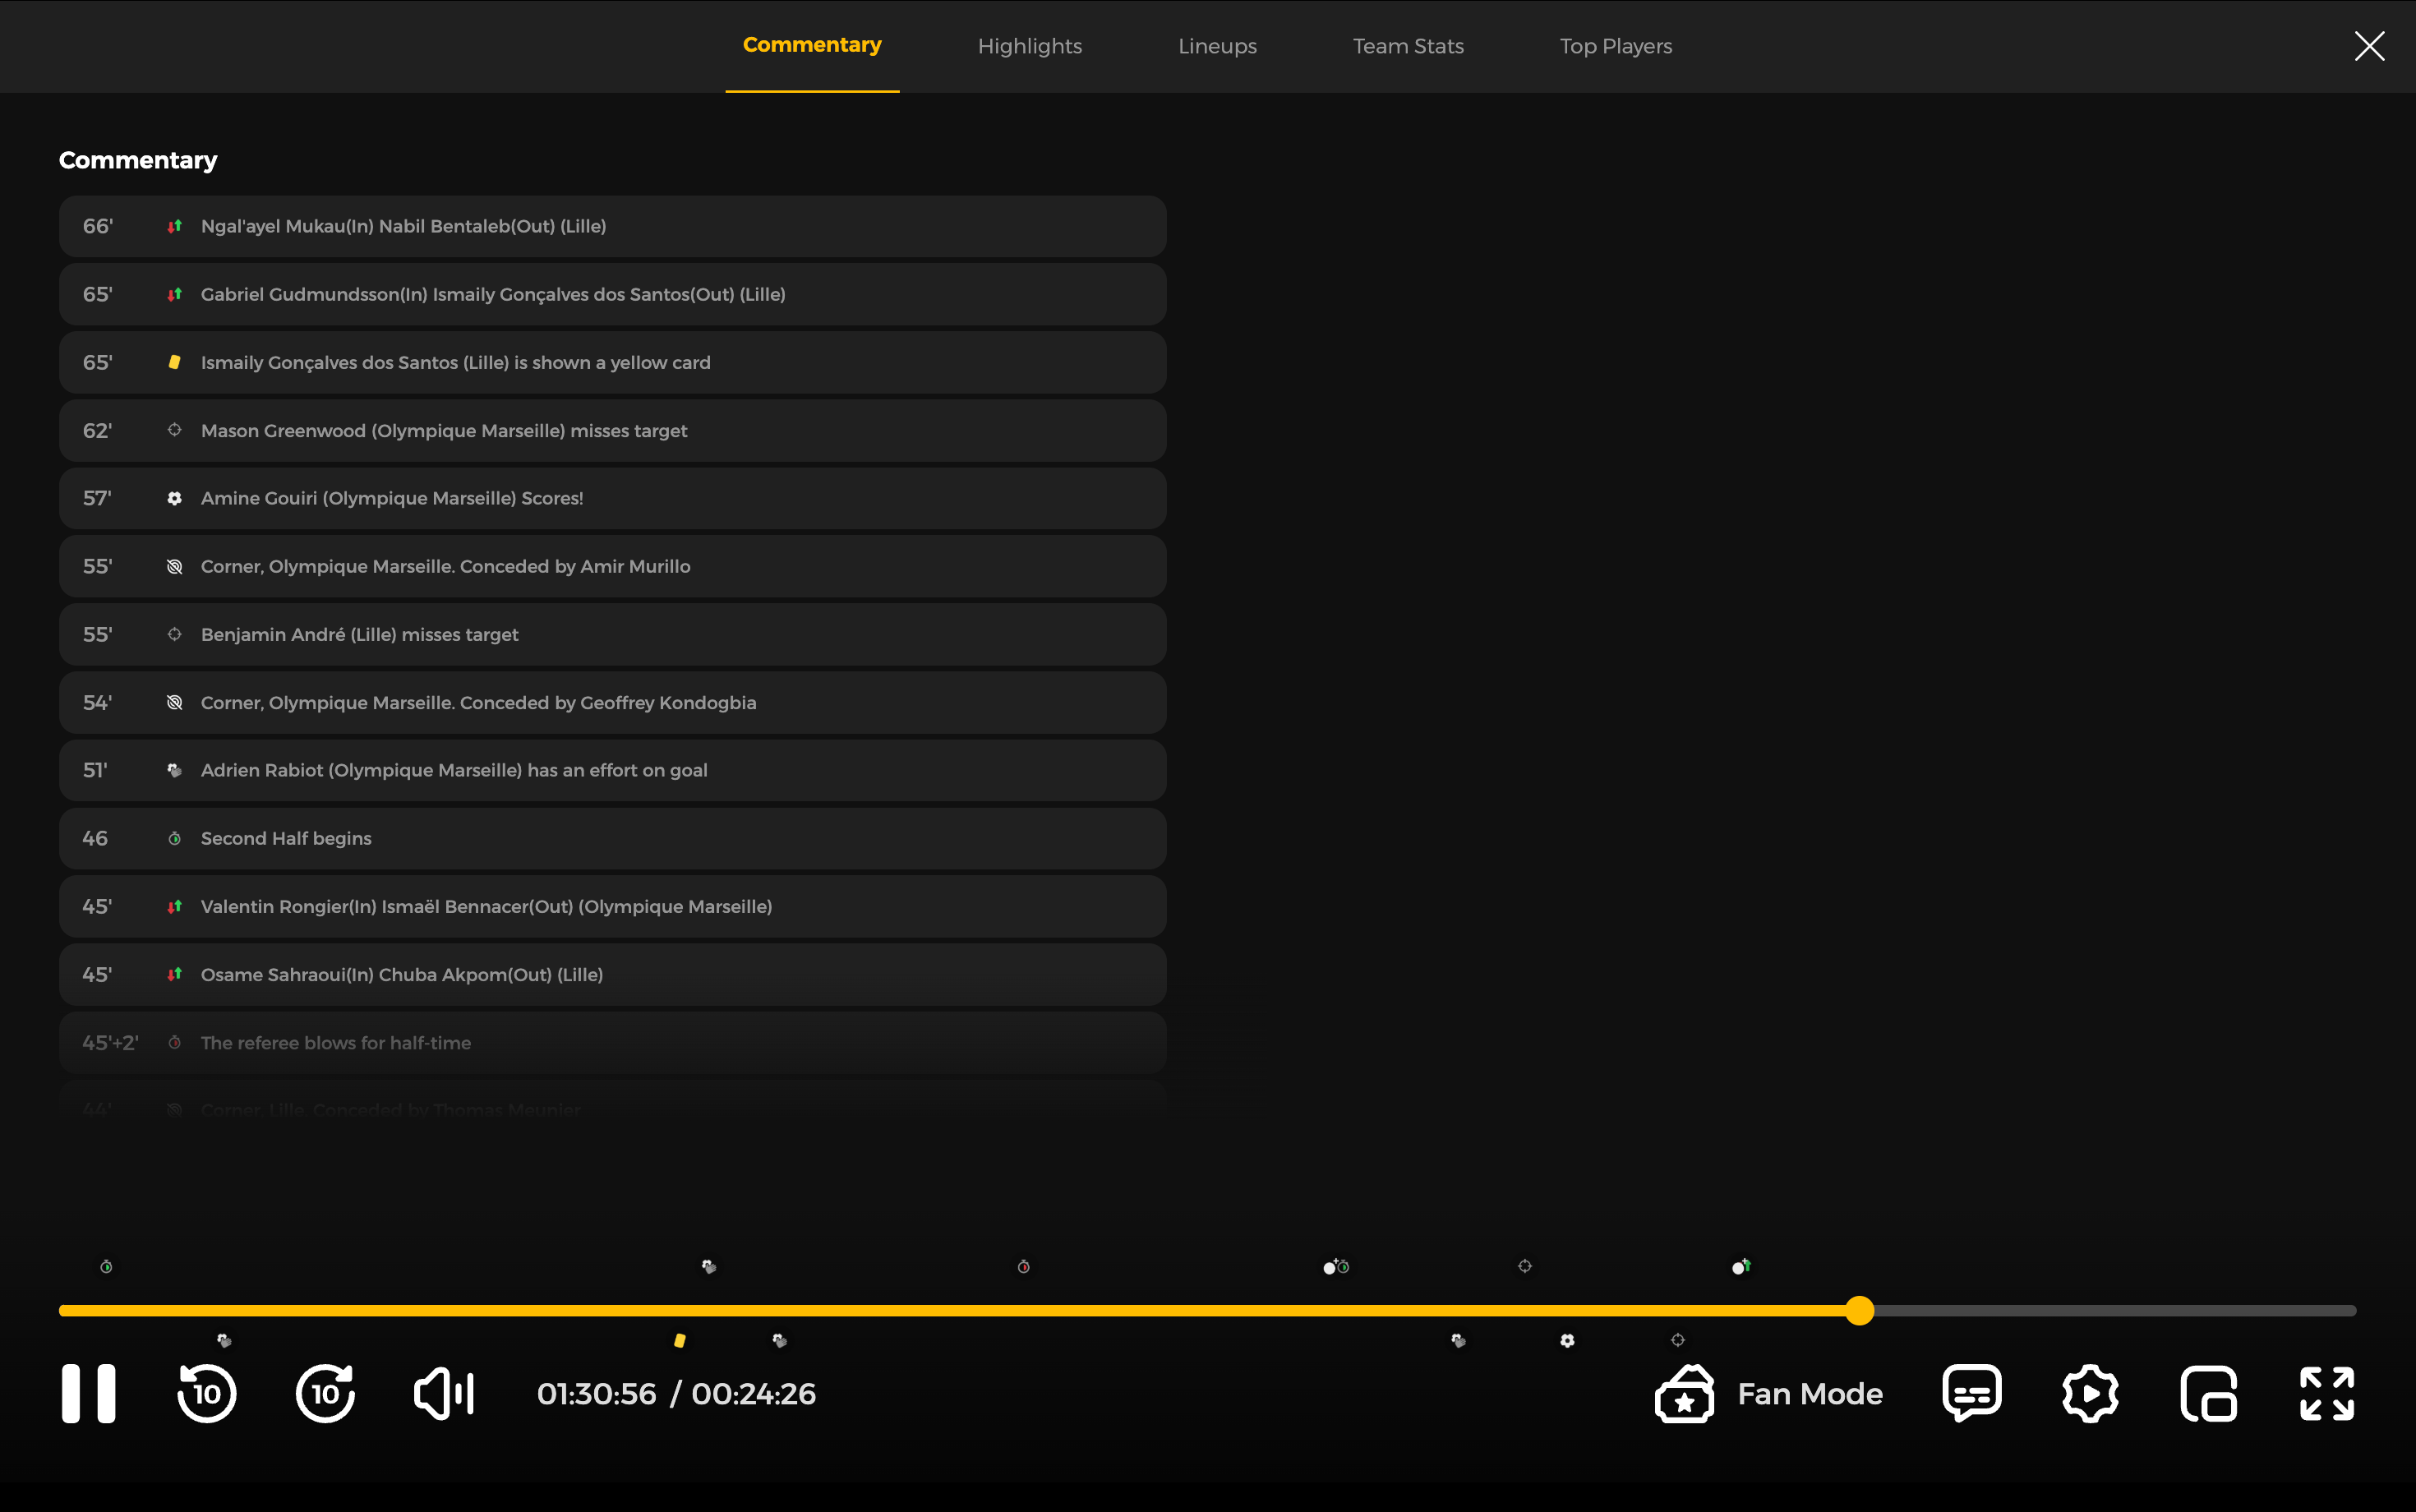Click the yellow card icon at 65'
Viewport: 2416px width, 1512px height.
click(x=174, y=362)
